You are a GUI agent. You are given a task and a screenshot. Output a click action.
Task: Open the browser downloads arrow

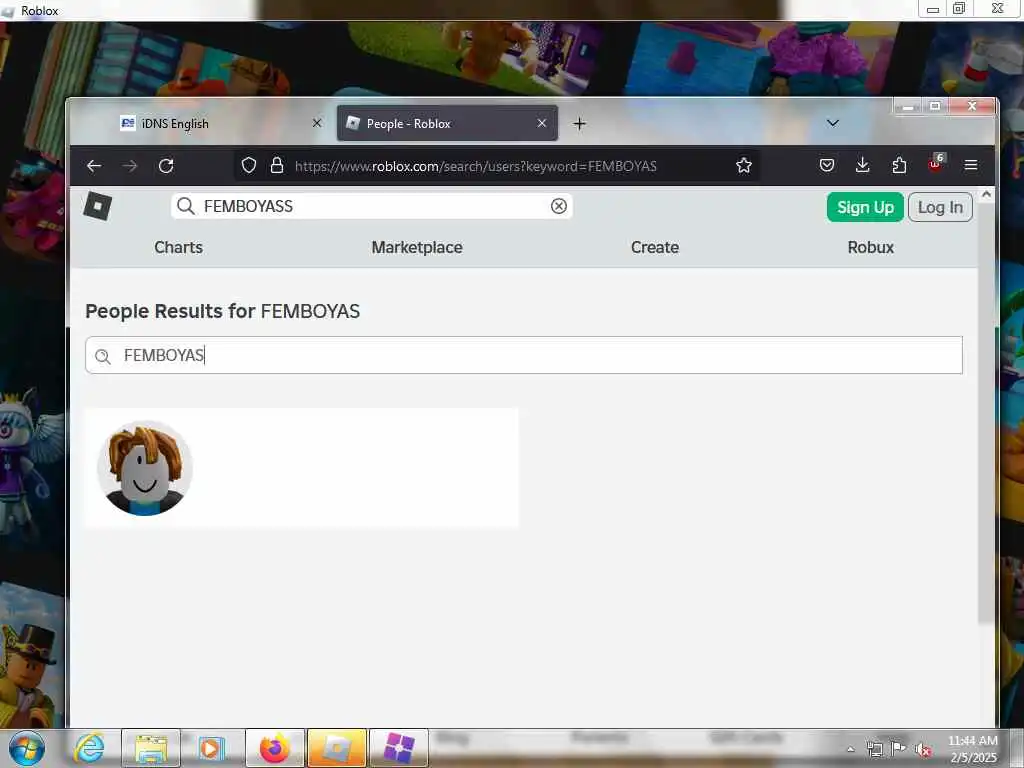pos(863,166)
